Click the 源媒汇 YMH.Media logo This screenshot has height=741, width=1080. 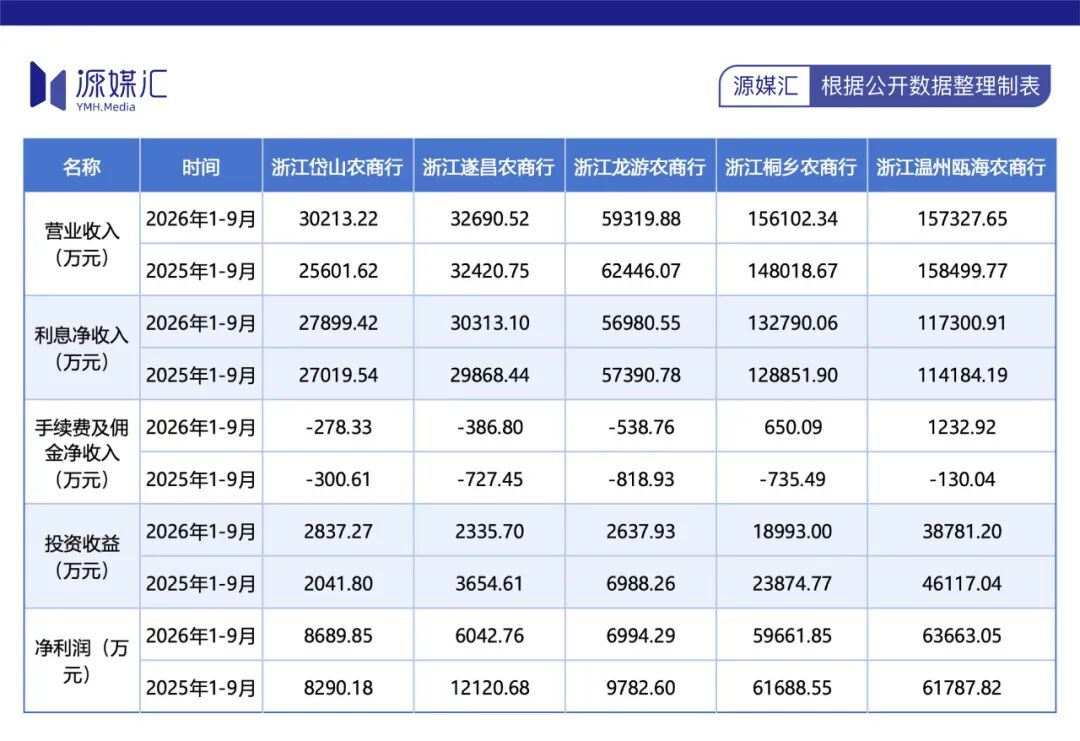98,86
